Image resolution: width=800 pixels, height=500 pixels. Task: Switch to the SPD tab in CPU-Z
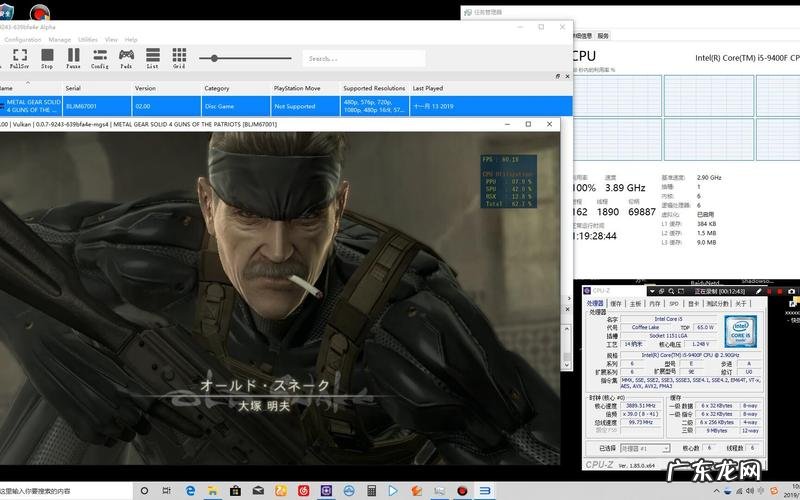(673, 303)
